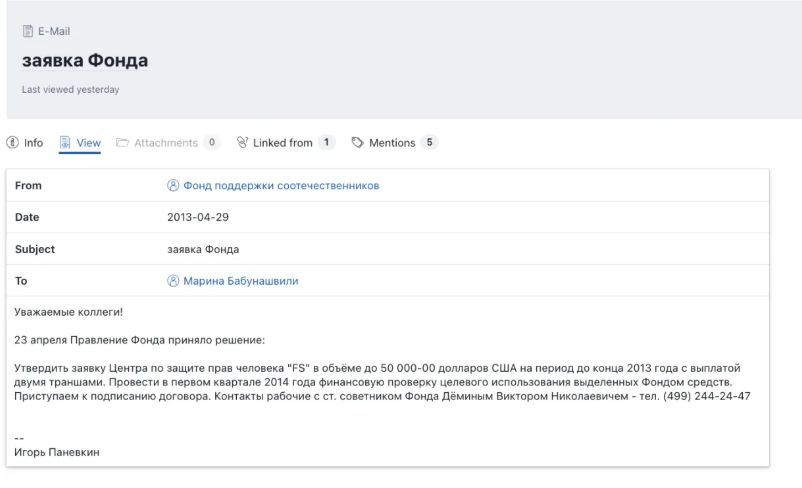Click the Info circle icon
The image size is (802, 488).
point(12,143)
